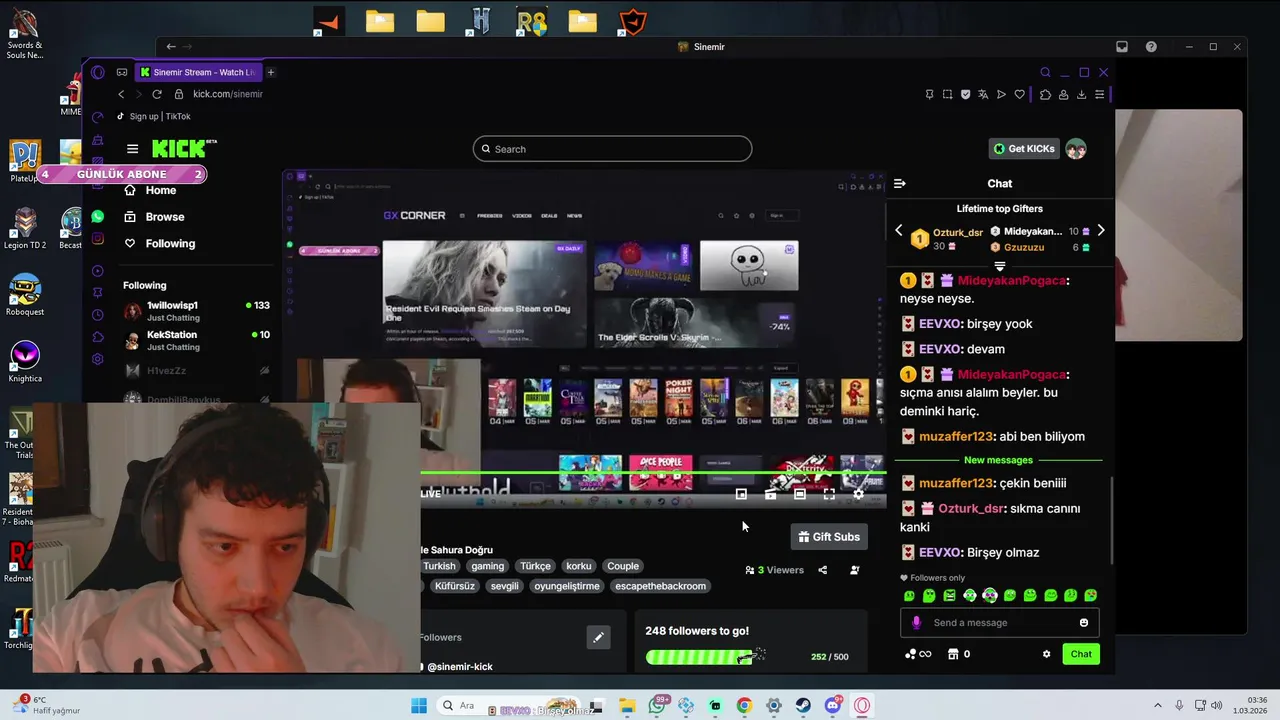1280x720 pixels.
Task: Click the clip creation icon on the player
Action: pos(770,494)
